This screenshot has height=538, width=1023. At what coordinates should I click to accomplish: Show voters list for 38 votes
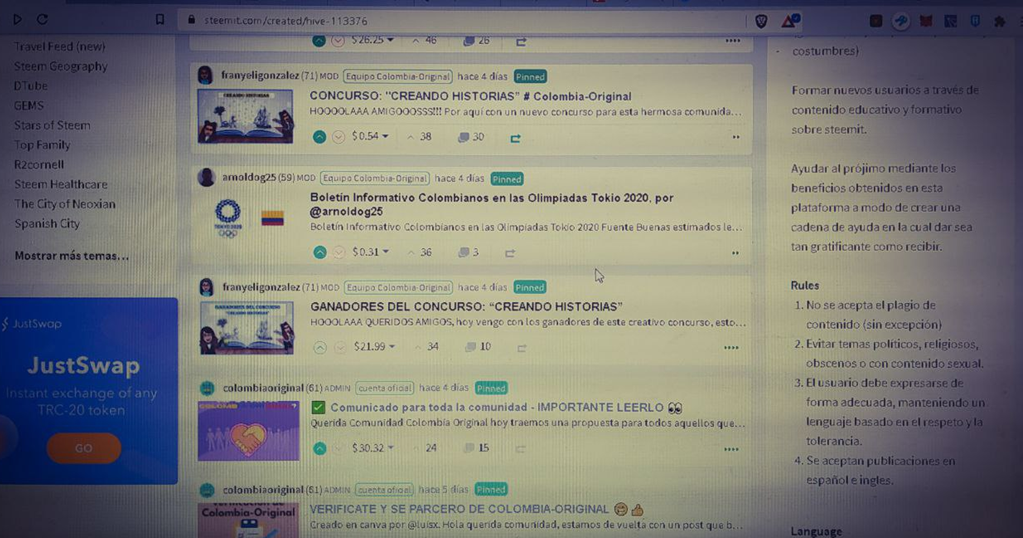pos(420,137)
